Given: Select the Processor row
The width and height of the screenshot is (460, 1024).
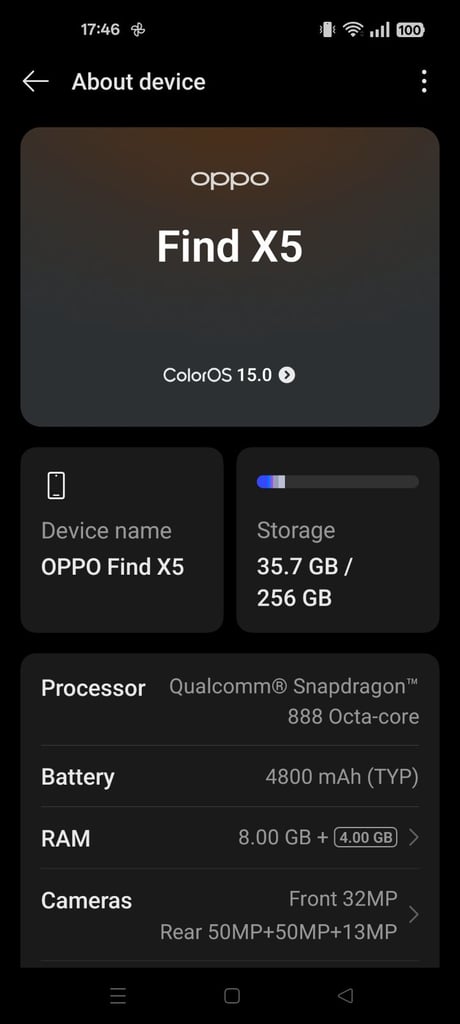Looking at the screenshot, I should coord(230,702).
